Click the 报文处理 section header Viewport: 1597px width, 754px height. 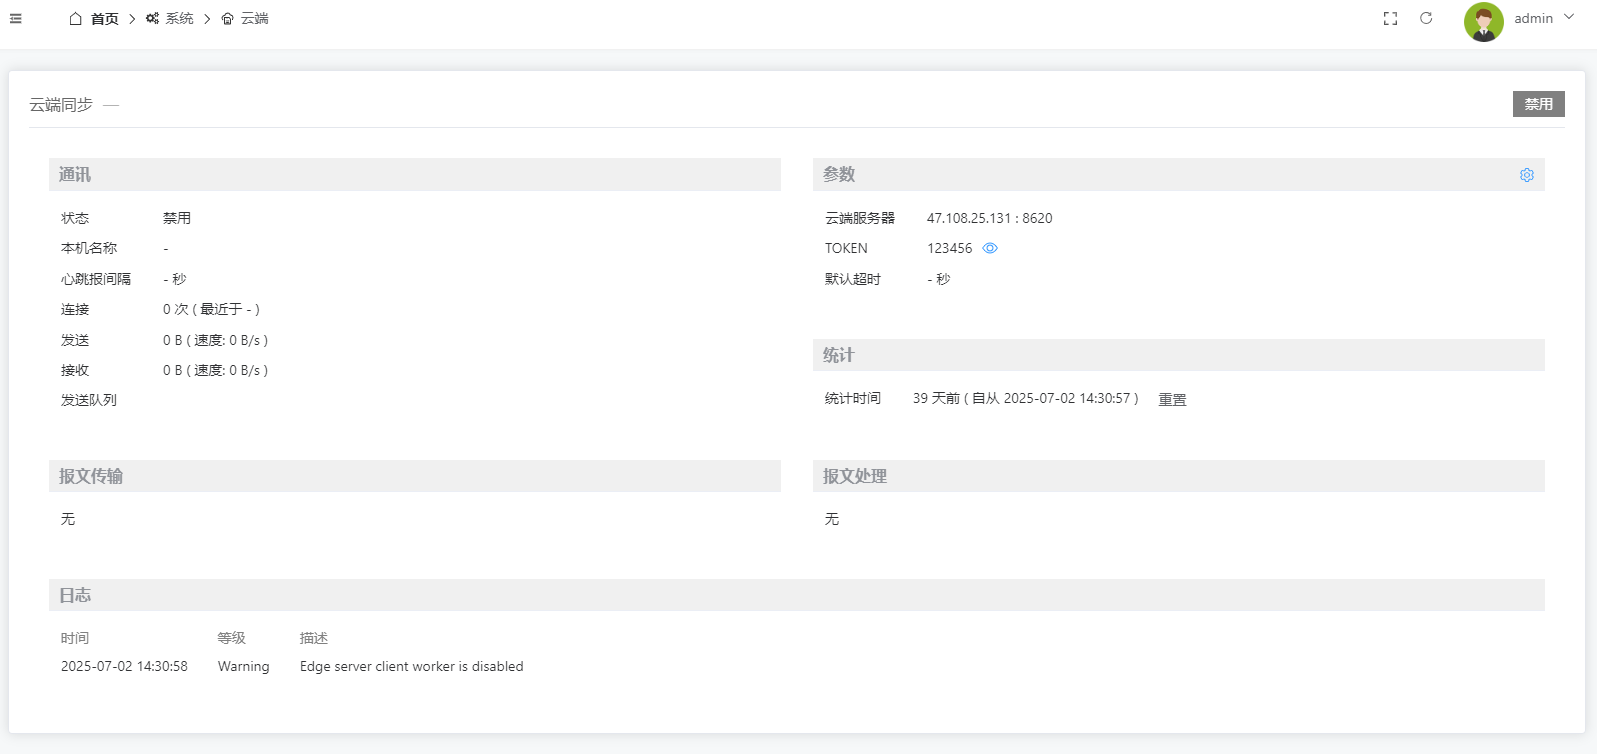[x=855, y=477]
